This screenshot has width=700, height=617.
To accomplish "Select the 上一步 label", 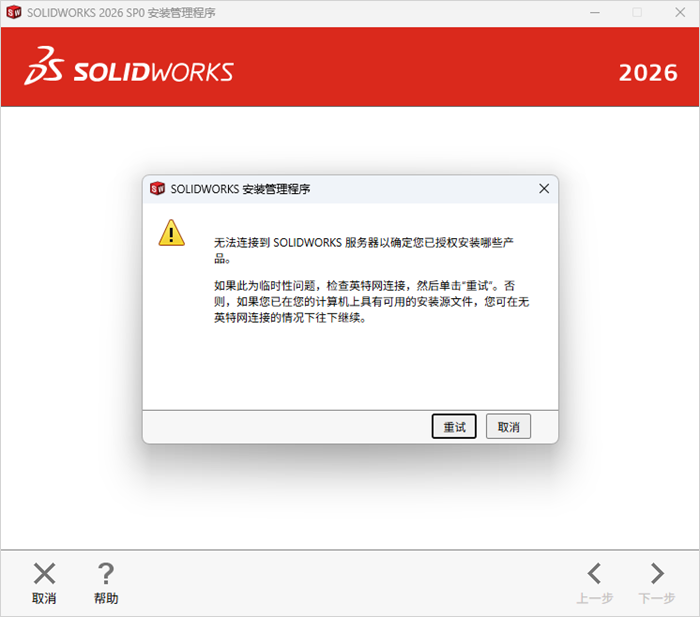I will (x=595, y=598).
